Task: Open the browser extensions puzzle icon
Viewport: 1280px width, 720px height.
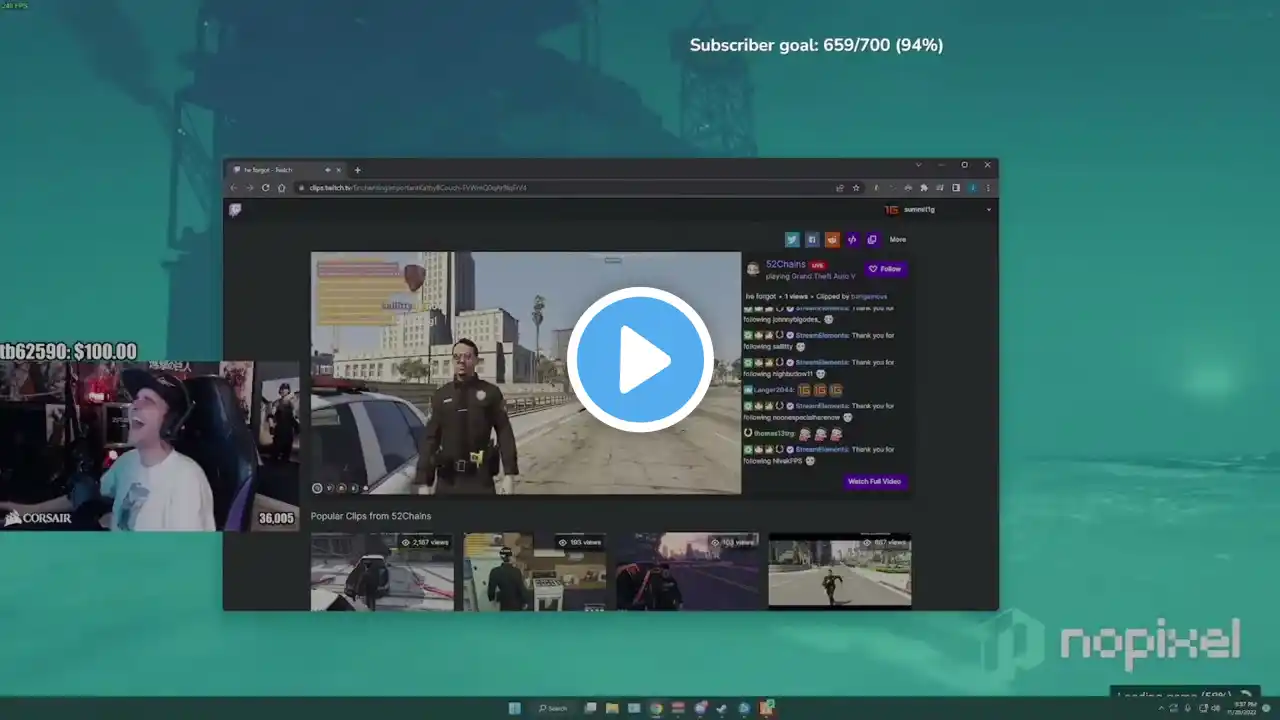Action: coord(924,188)
